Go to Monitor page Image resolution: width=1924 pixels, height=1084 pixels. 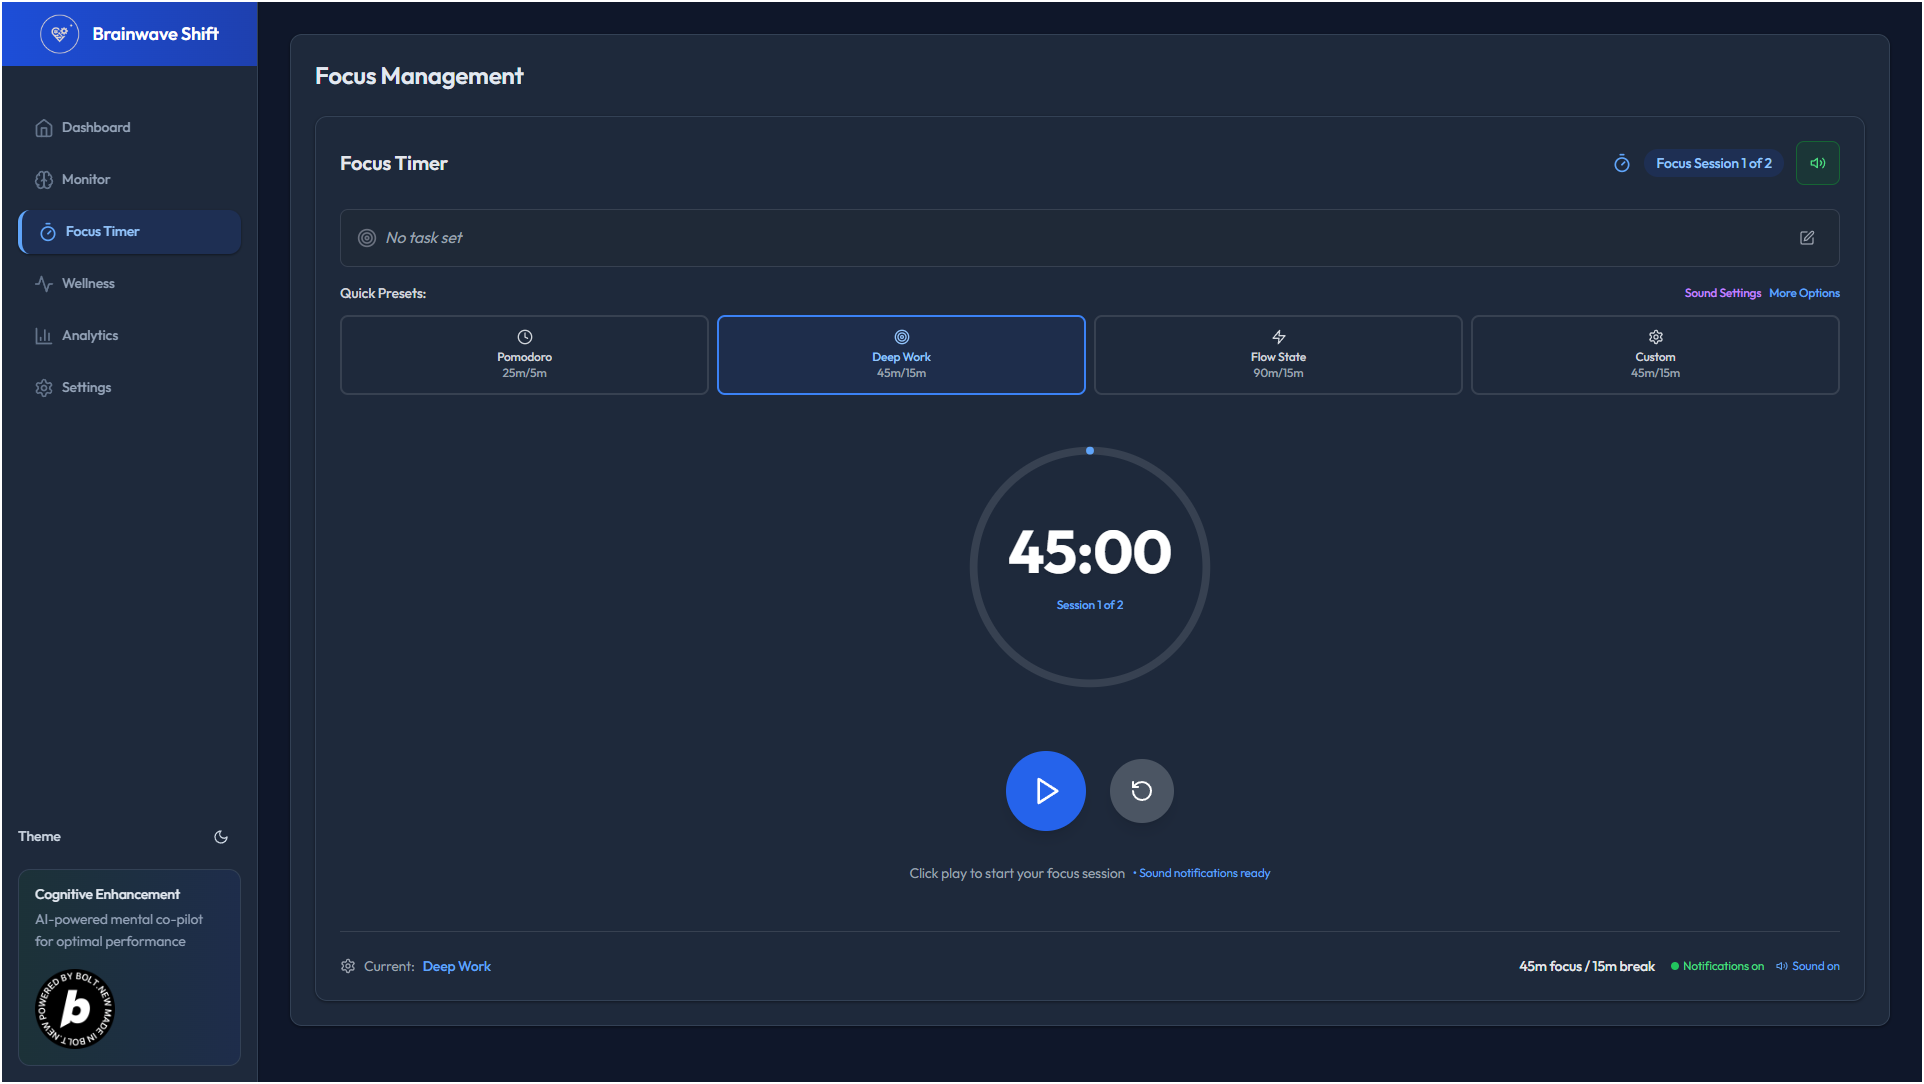point(86,180)
